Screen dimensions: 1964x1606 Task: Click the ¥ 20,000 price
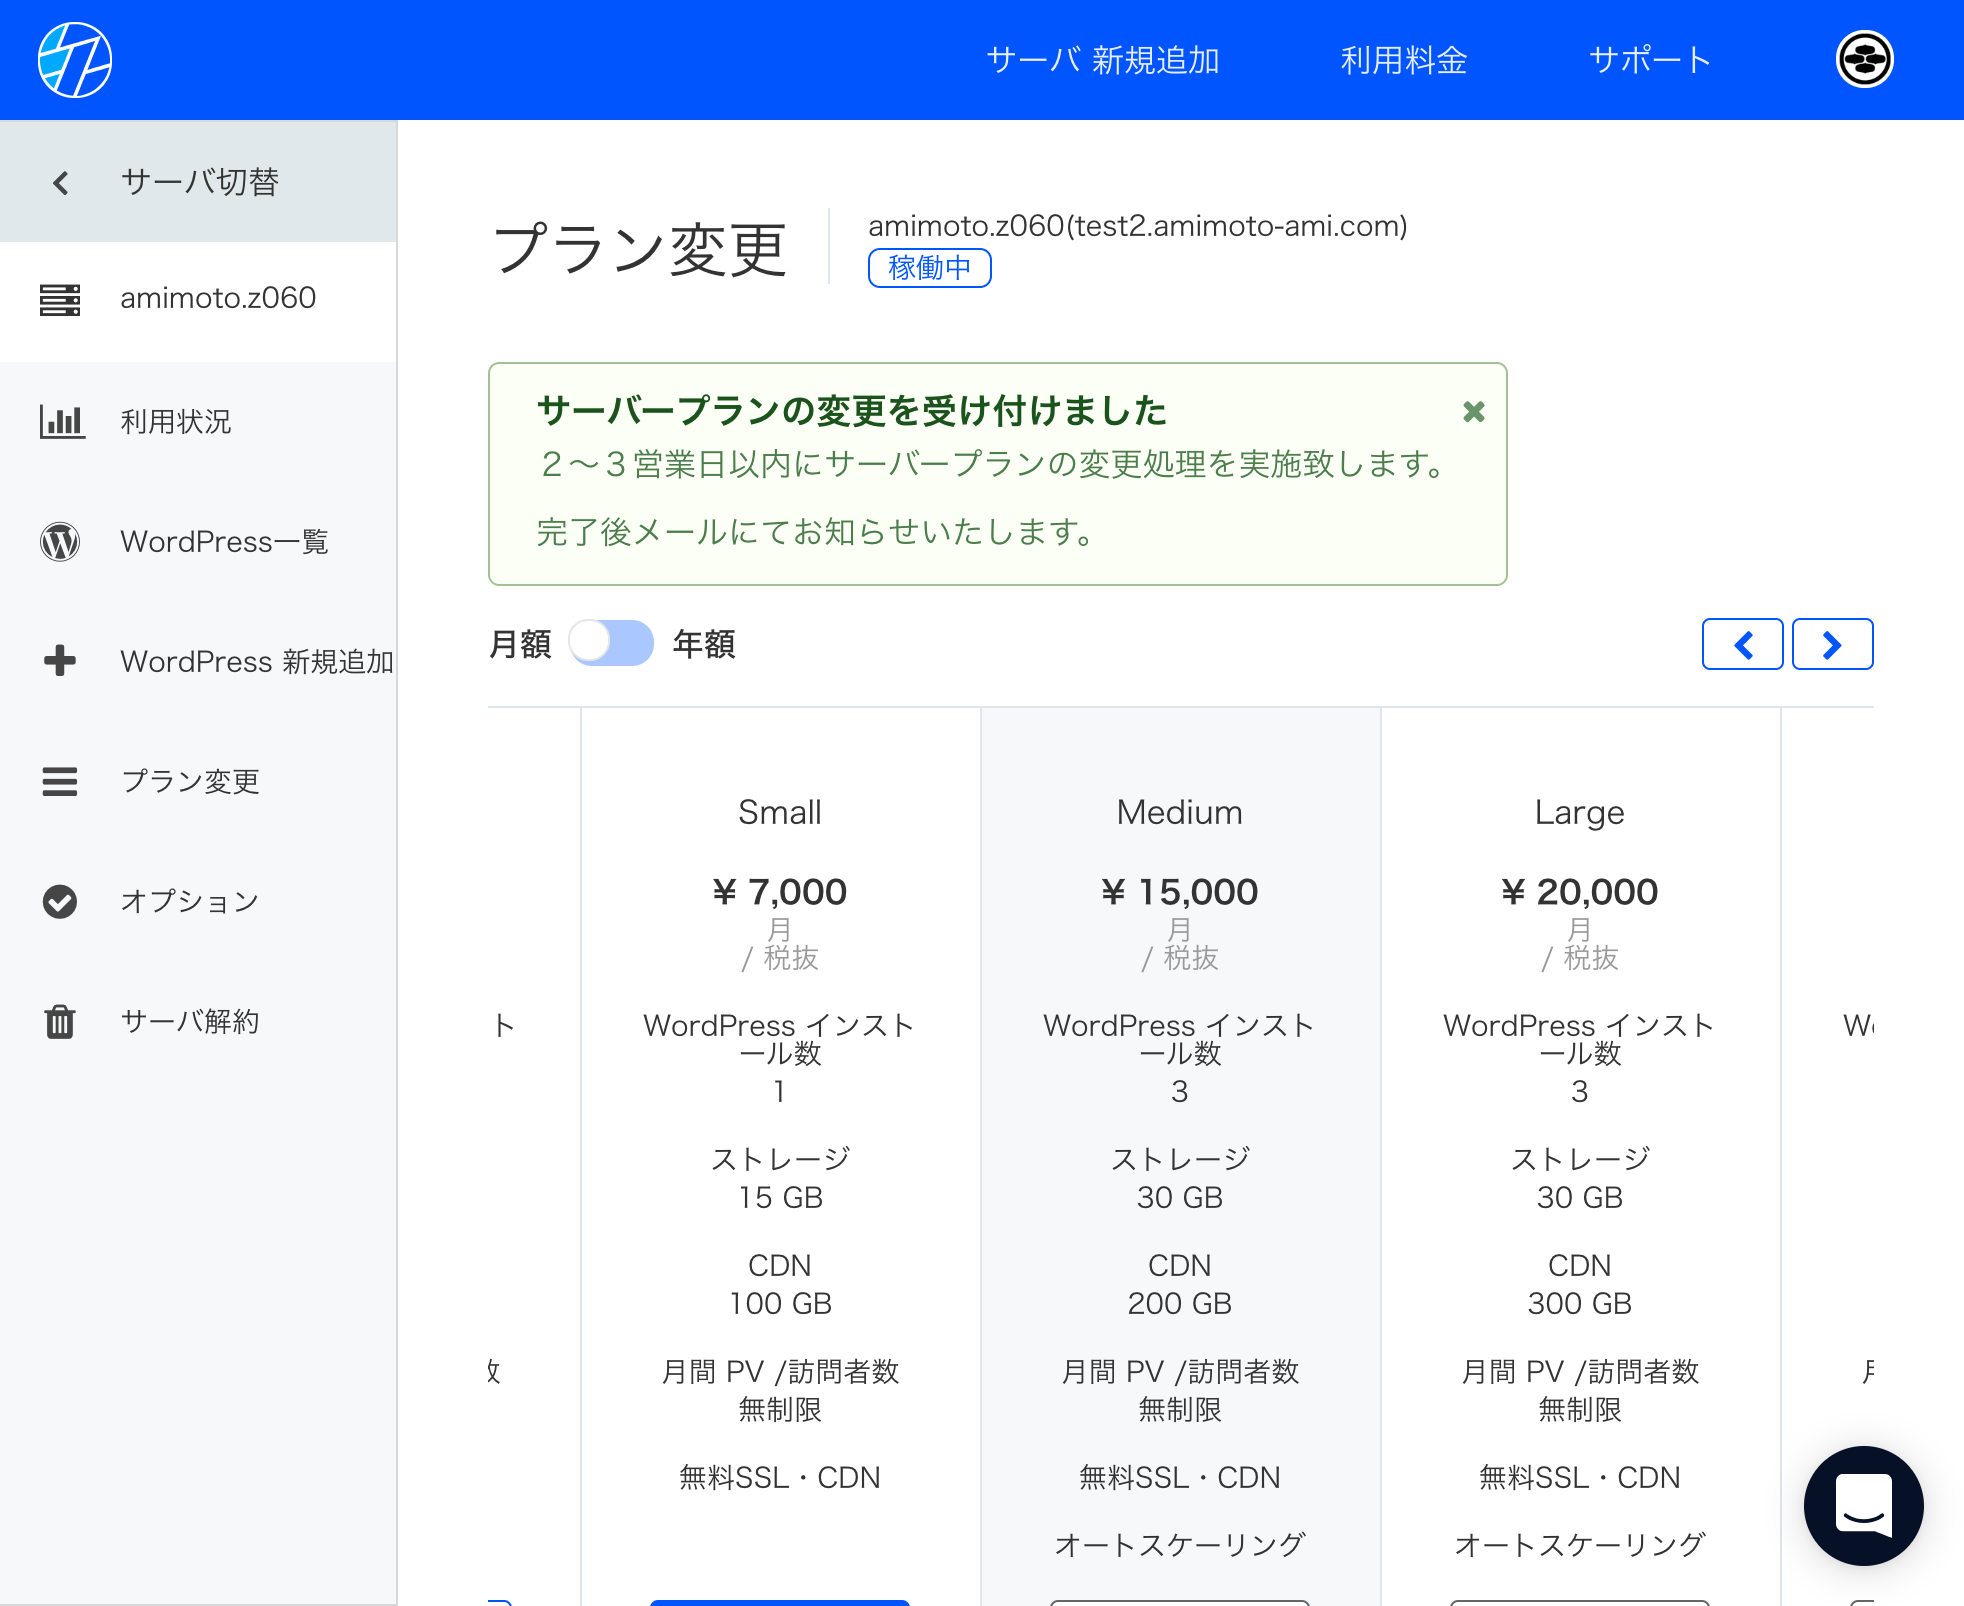[1579, 891]
